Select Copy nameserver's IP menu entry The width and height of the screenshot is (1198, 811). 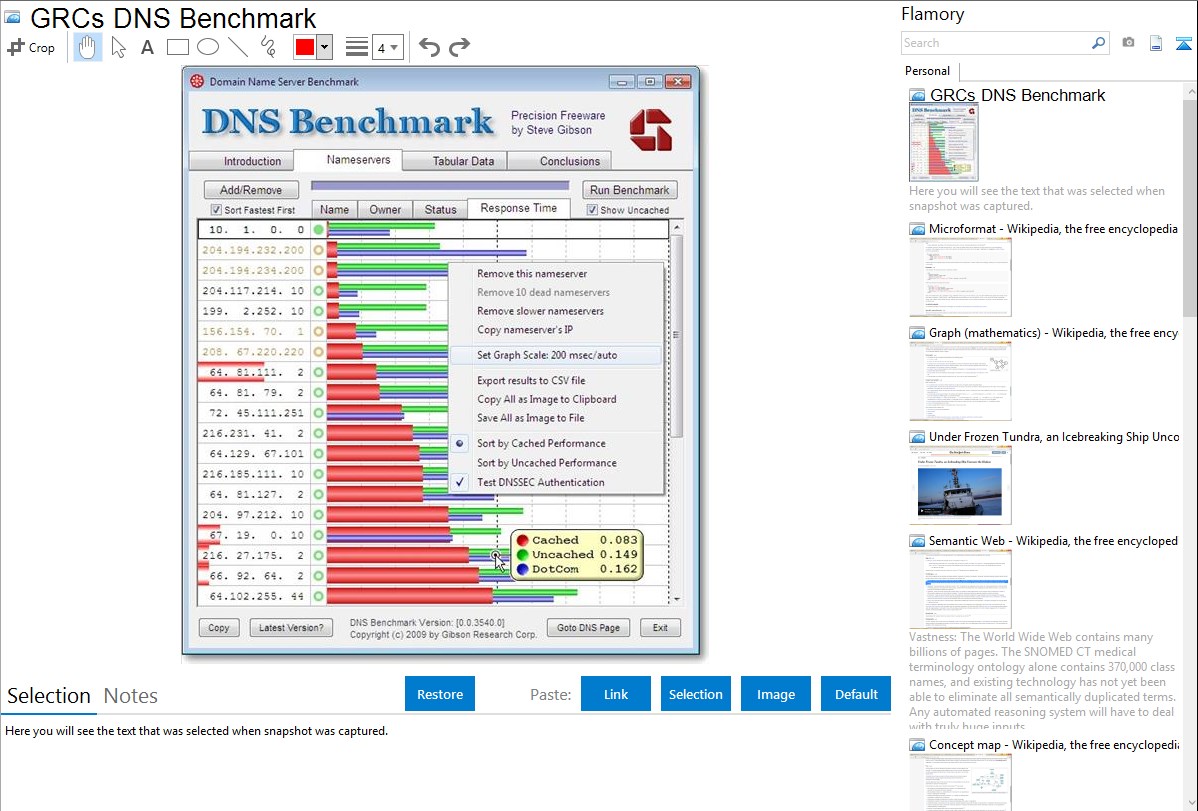(525, 329)
